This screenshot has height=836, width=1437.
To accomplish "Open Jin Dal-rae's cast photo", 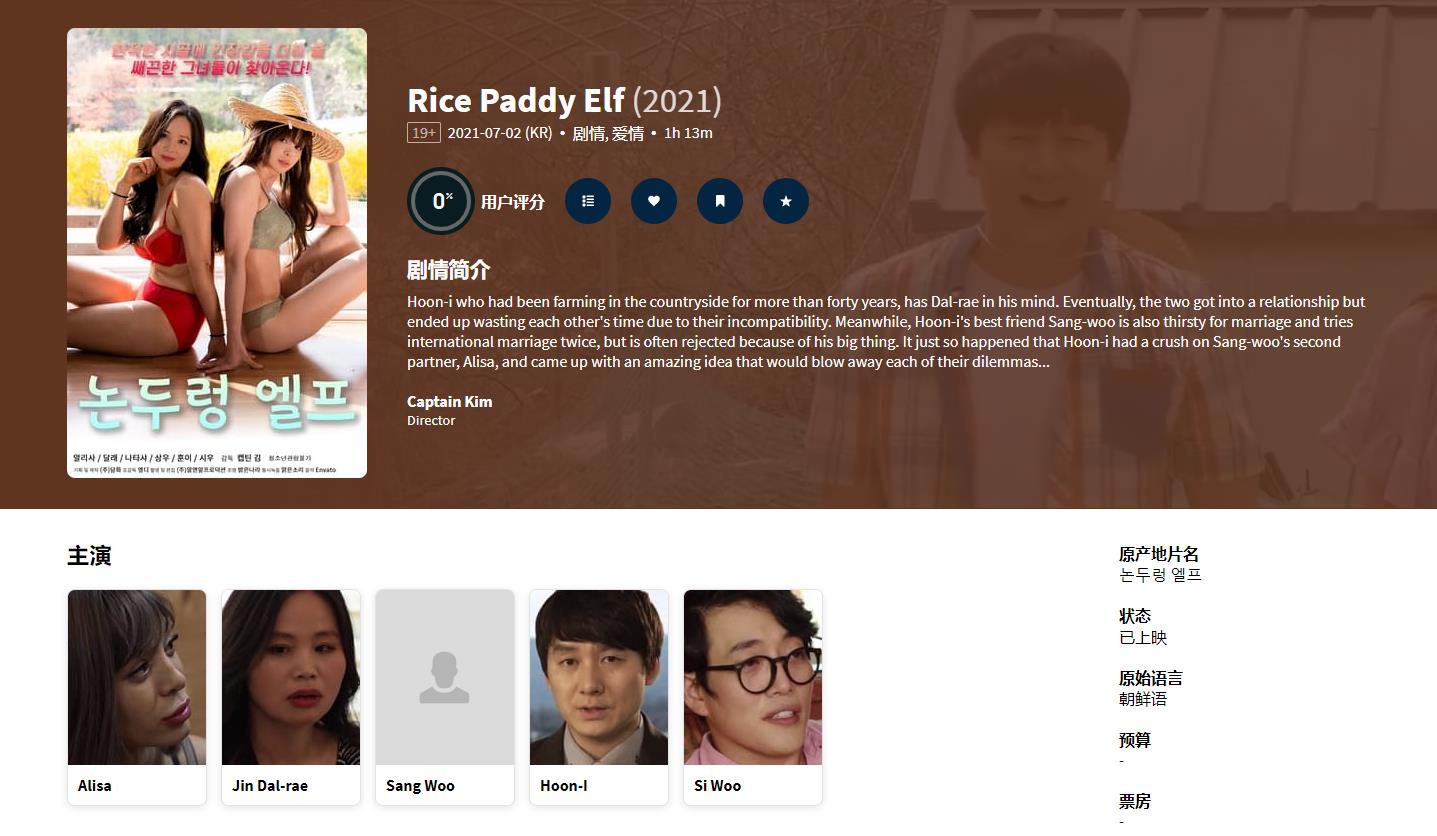I will click(x=291, y=677).
